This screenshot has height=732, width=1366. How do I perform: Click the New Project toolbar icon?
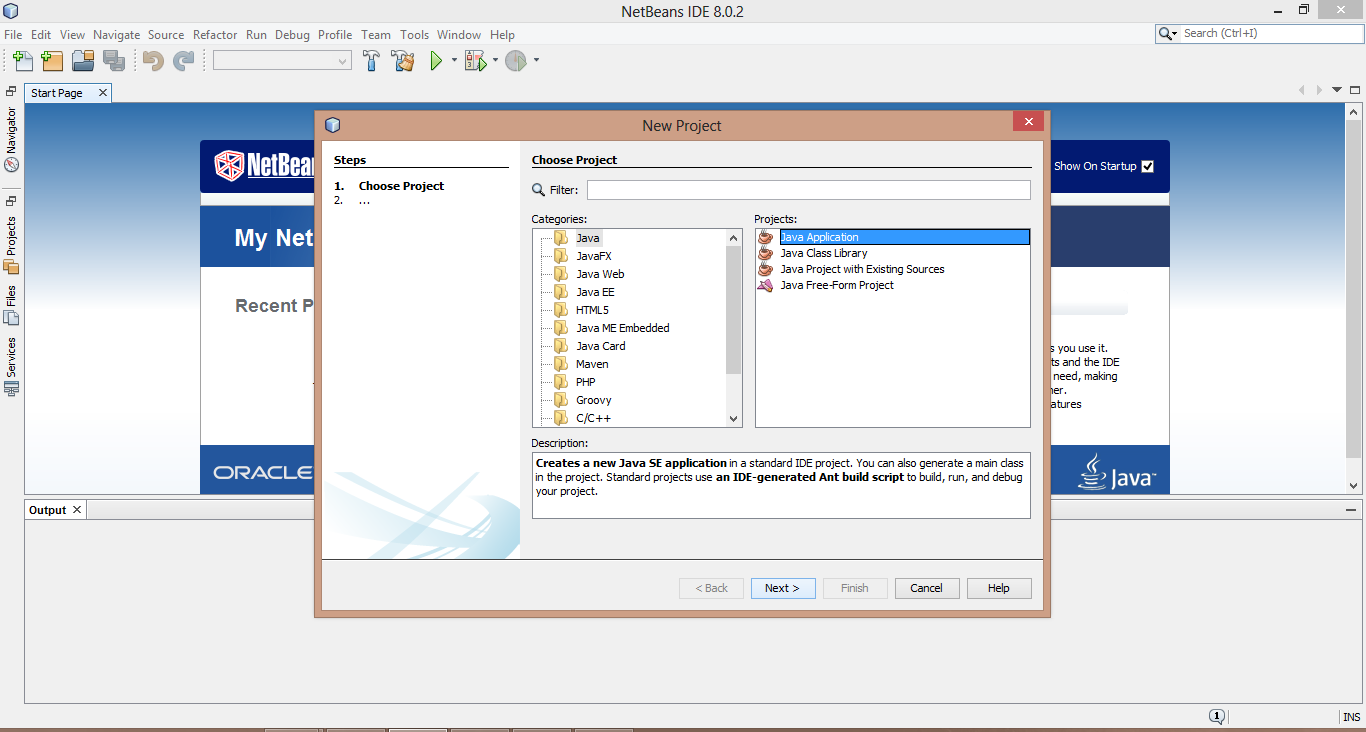click(x=52, y=61)
